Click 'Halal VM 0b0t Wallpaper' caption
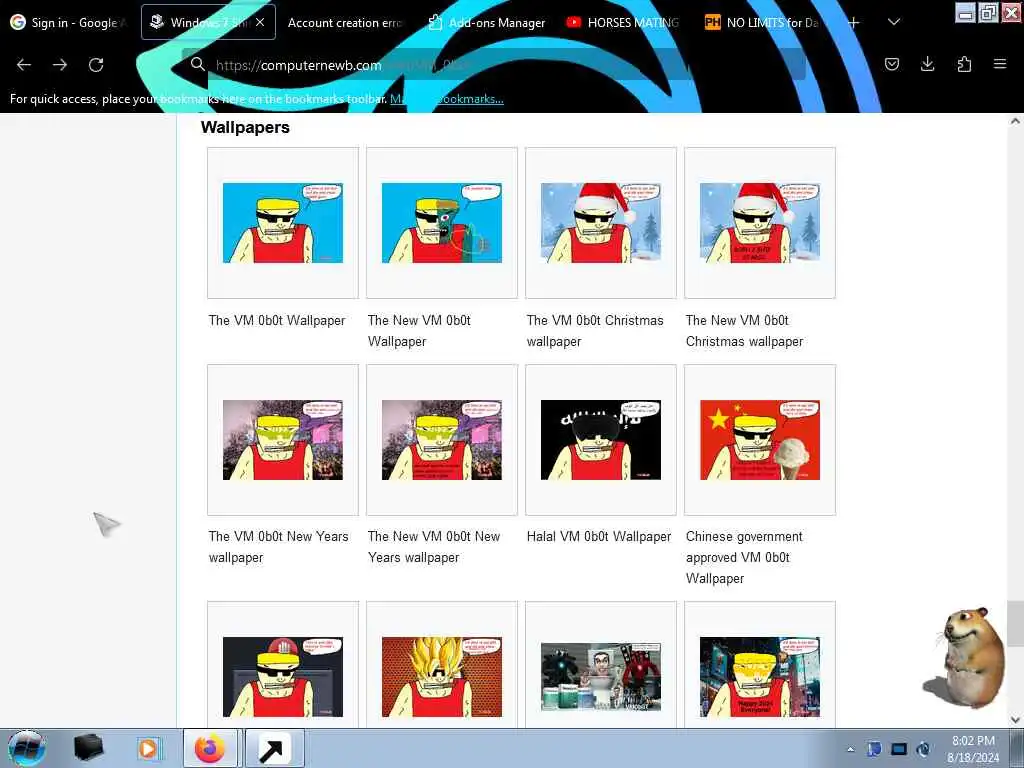Image resolution: width=1024 pixels, height=768 pixels. [x=599, y=537]
